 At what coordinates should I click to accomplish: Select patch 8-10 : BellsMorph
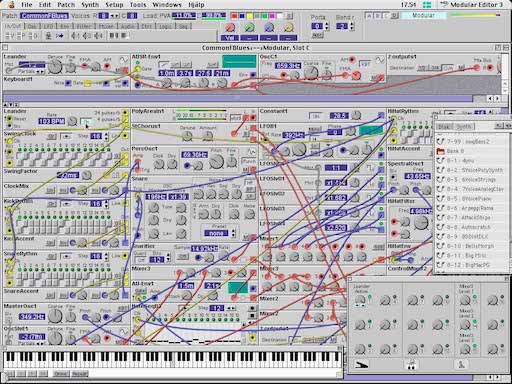pos(471,246)
